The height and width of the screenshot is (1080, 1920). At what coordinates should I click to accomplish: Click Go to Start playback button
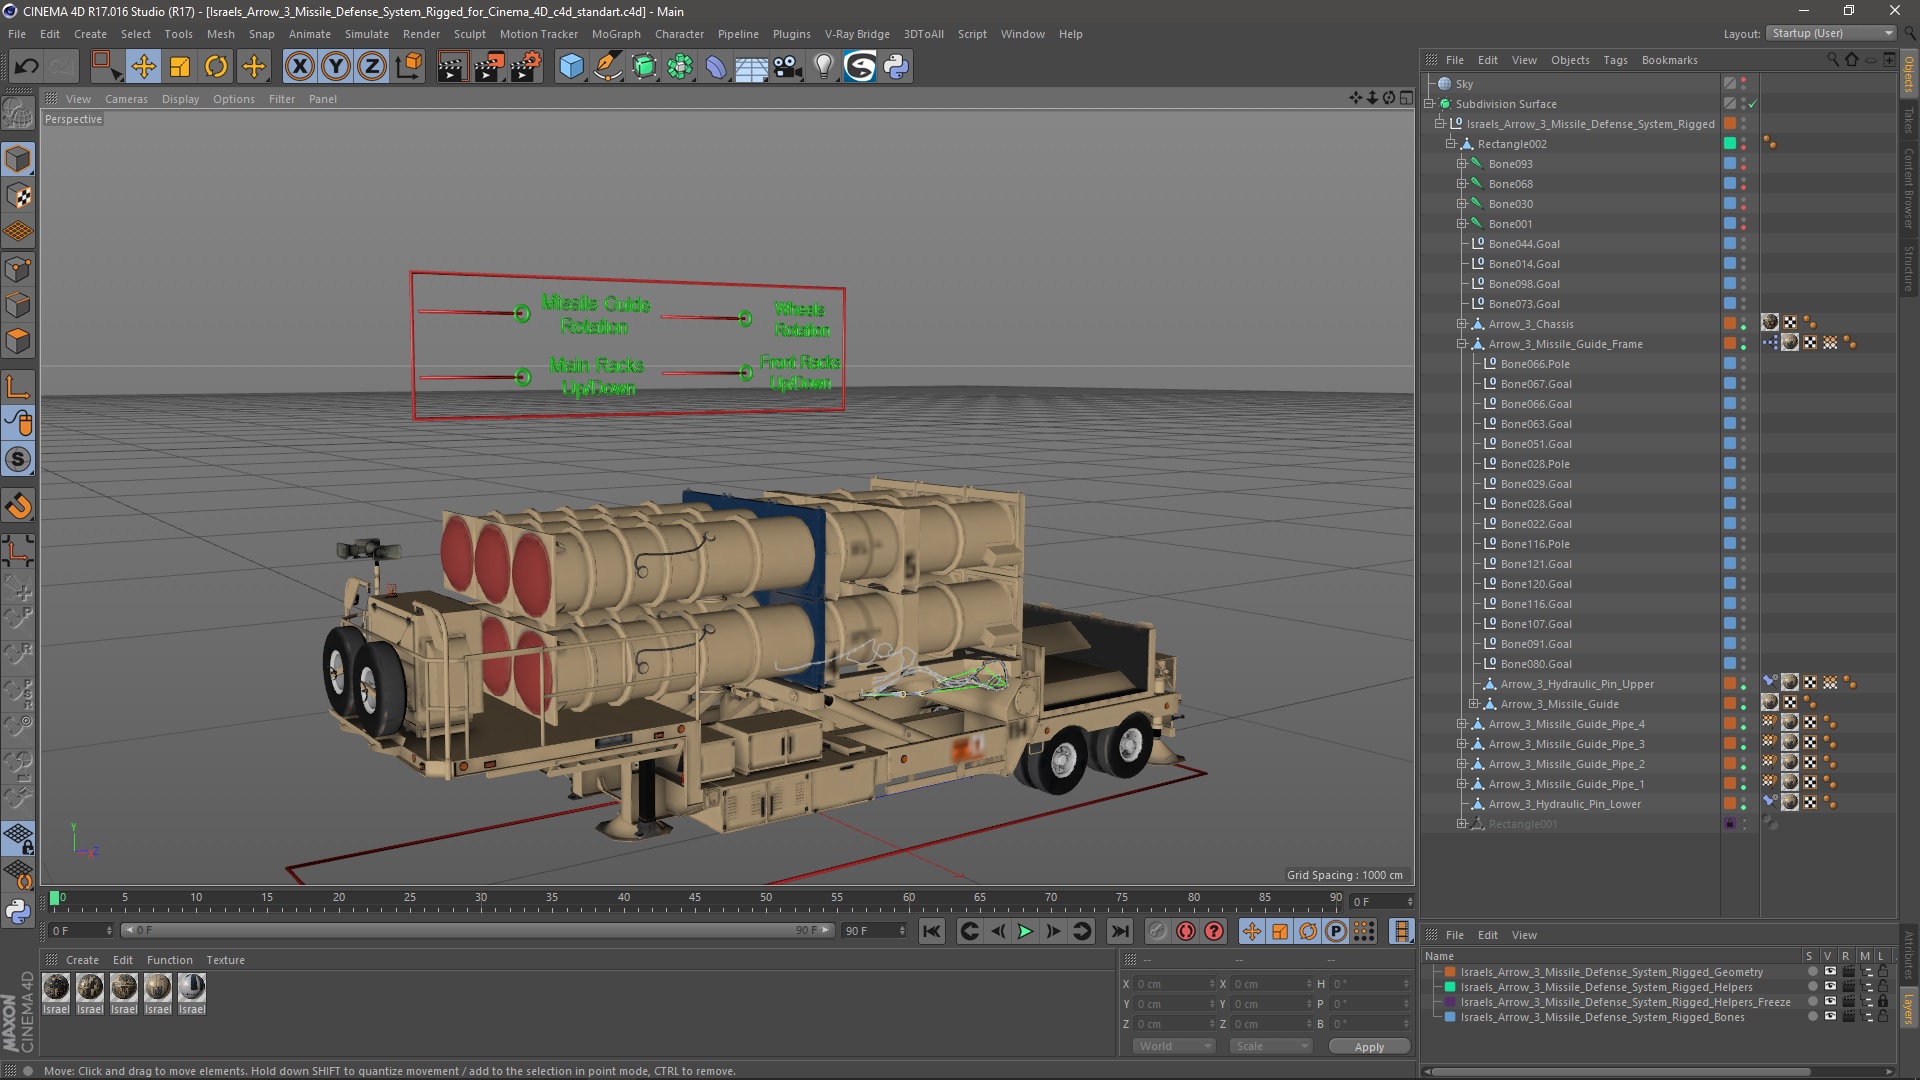pos(932,931)
